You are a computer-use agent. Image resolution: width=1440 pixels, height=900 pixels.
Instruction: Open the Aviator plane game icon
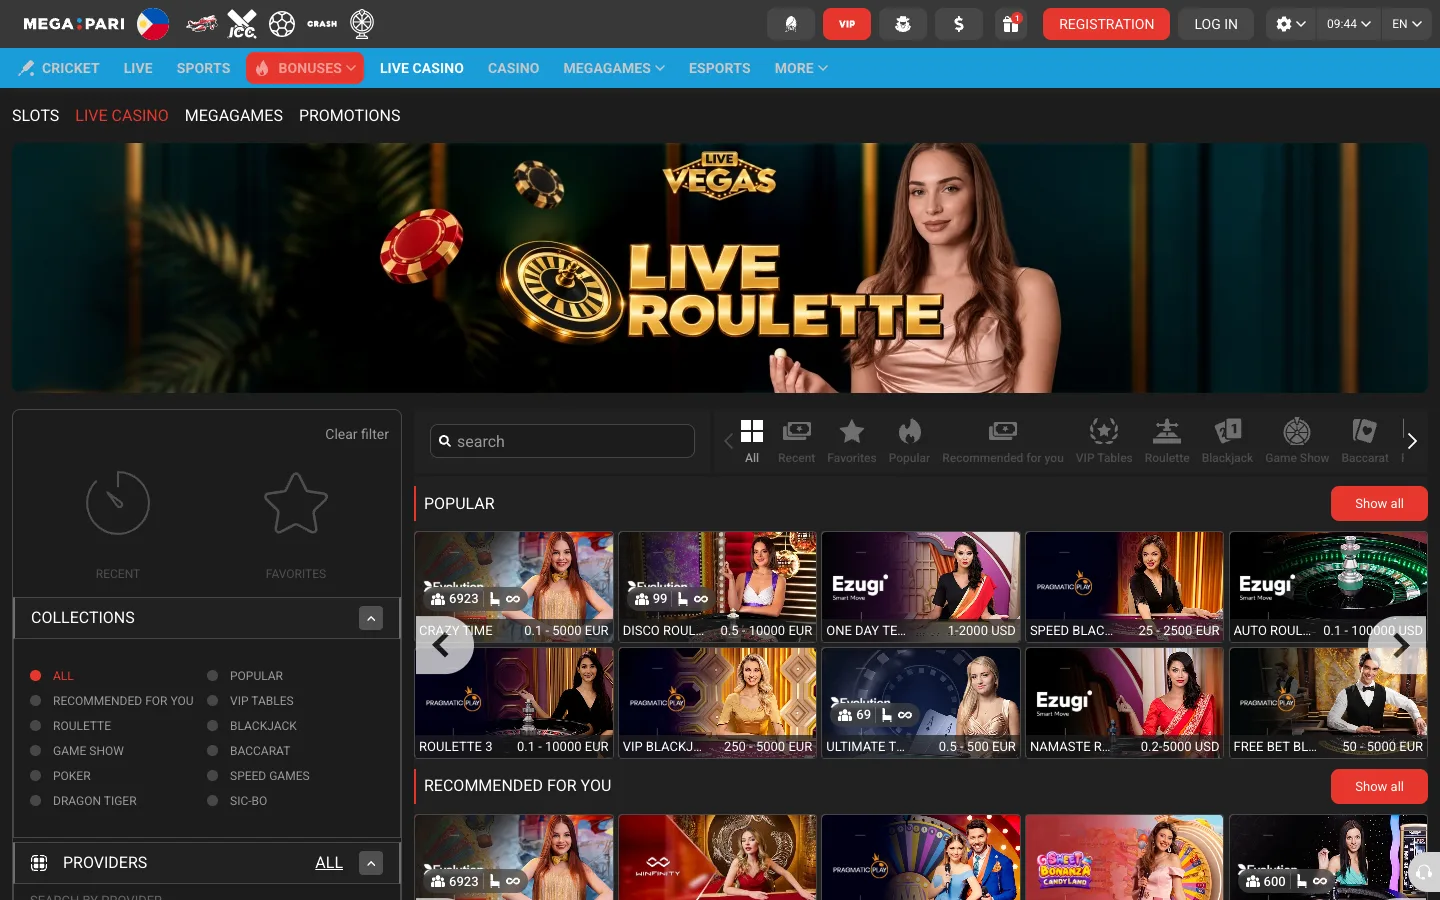point(201,24)
